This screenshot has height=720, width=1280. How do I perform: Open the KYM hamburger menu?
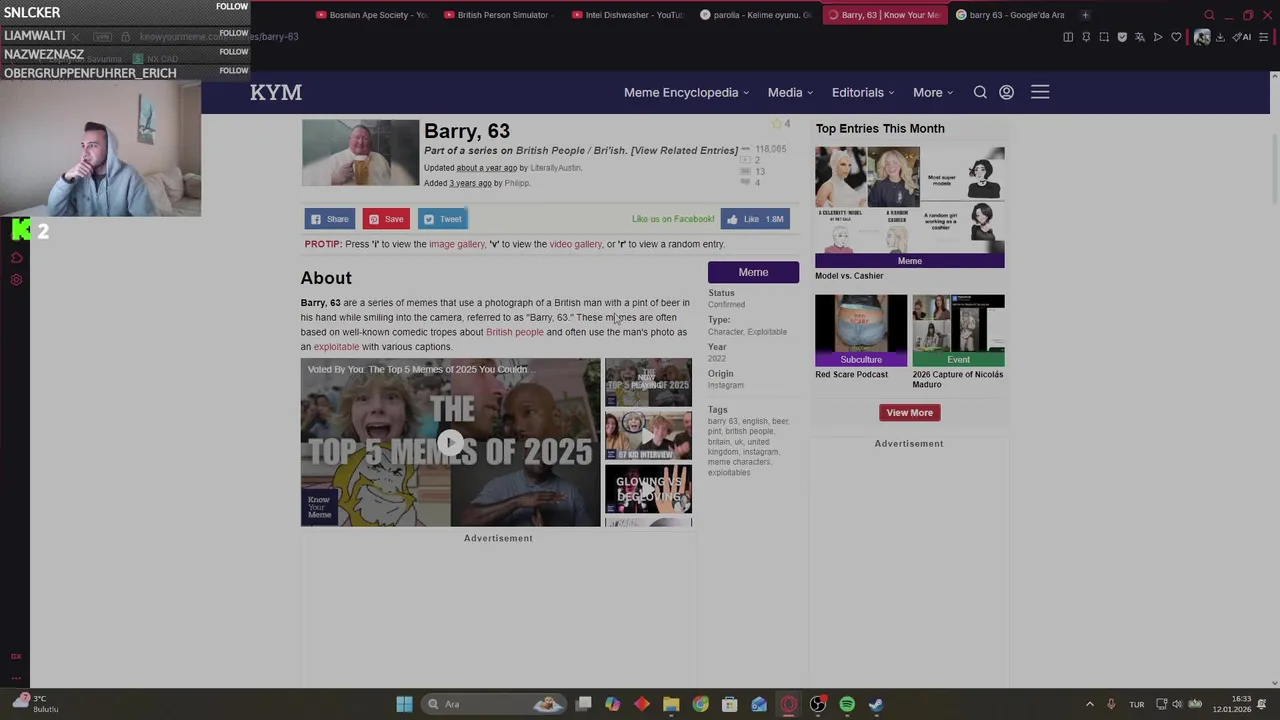1040,92
